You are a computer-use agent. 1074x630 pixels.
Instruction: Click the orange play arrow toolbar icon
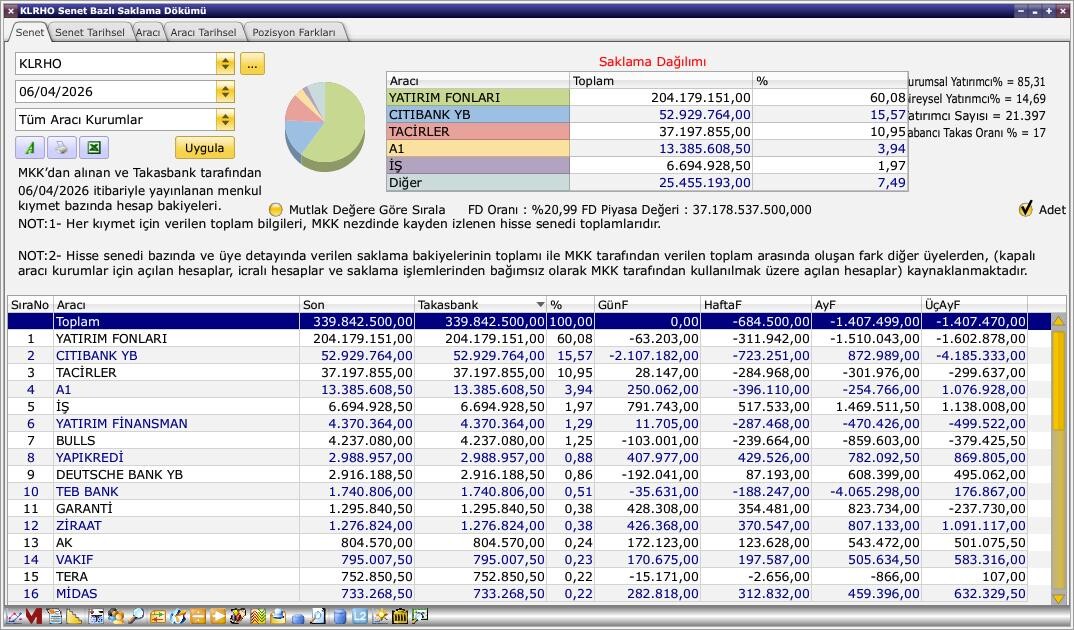218,617
